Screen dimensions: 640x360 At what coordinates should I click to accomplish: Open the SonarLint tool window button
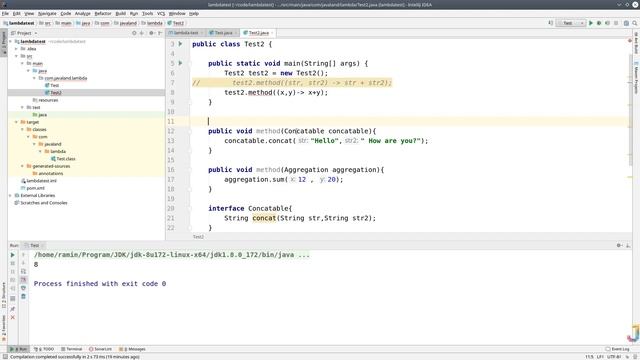click(100, 349)
